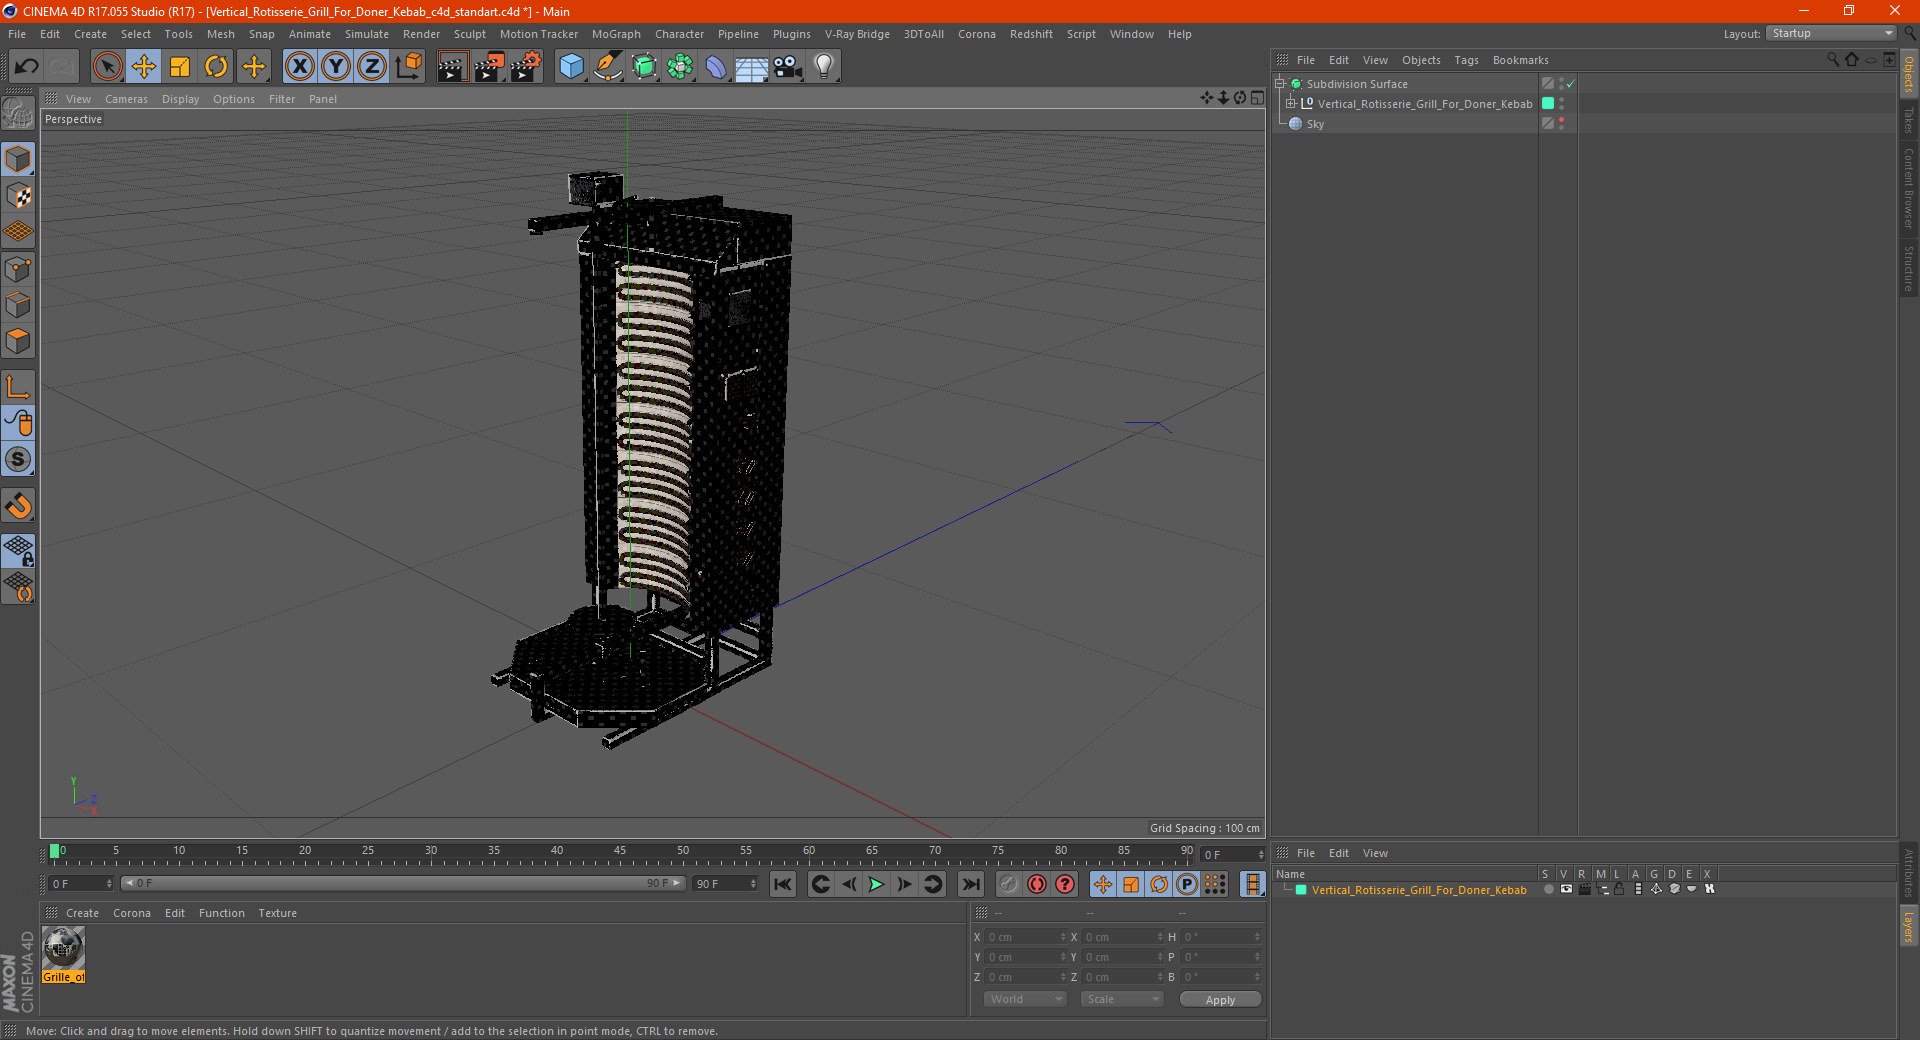Open Array modeling objects icon
This screenshot has height=1040, width=1920.
click(x=680, y=67)
